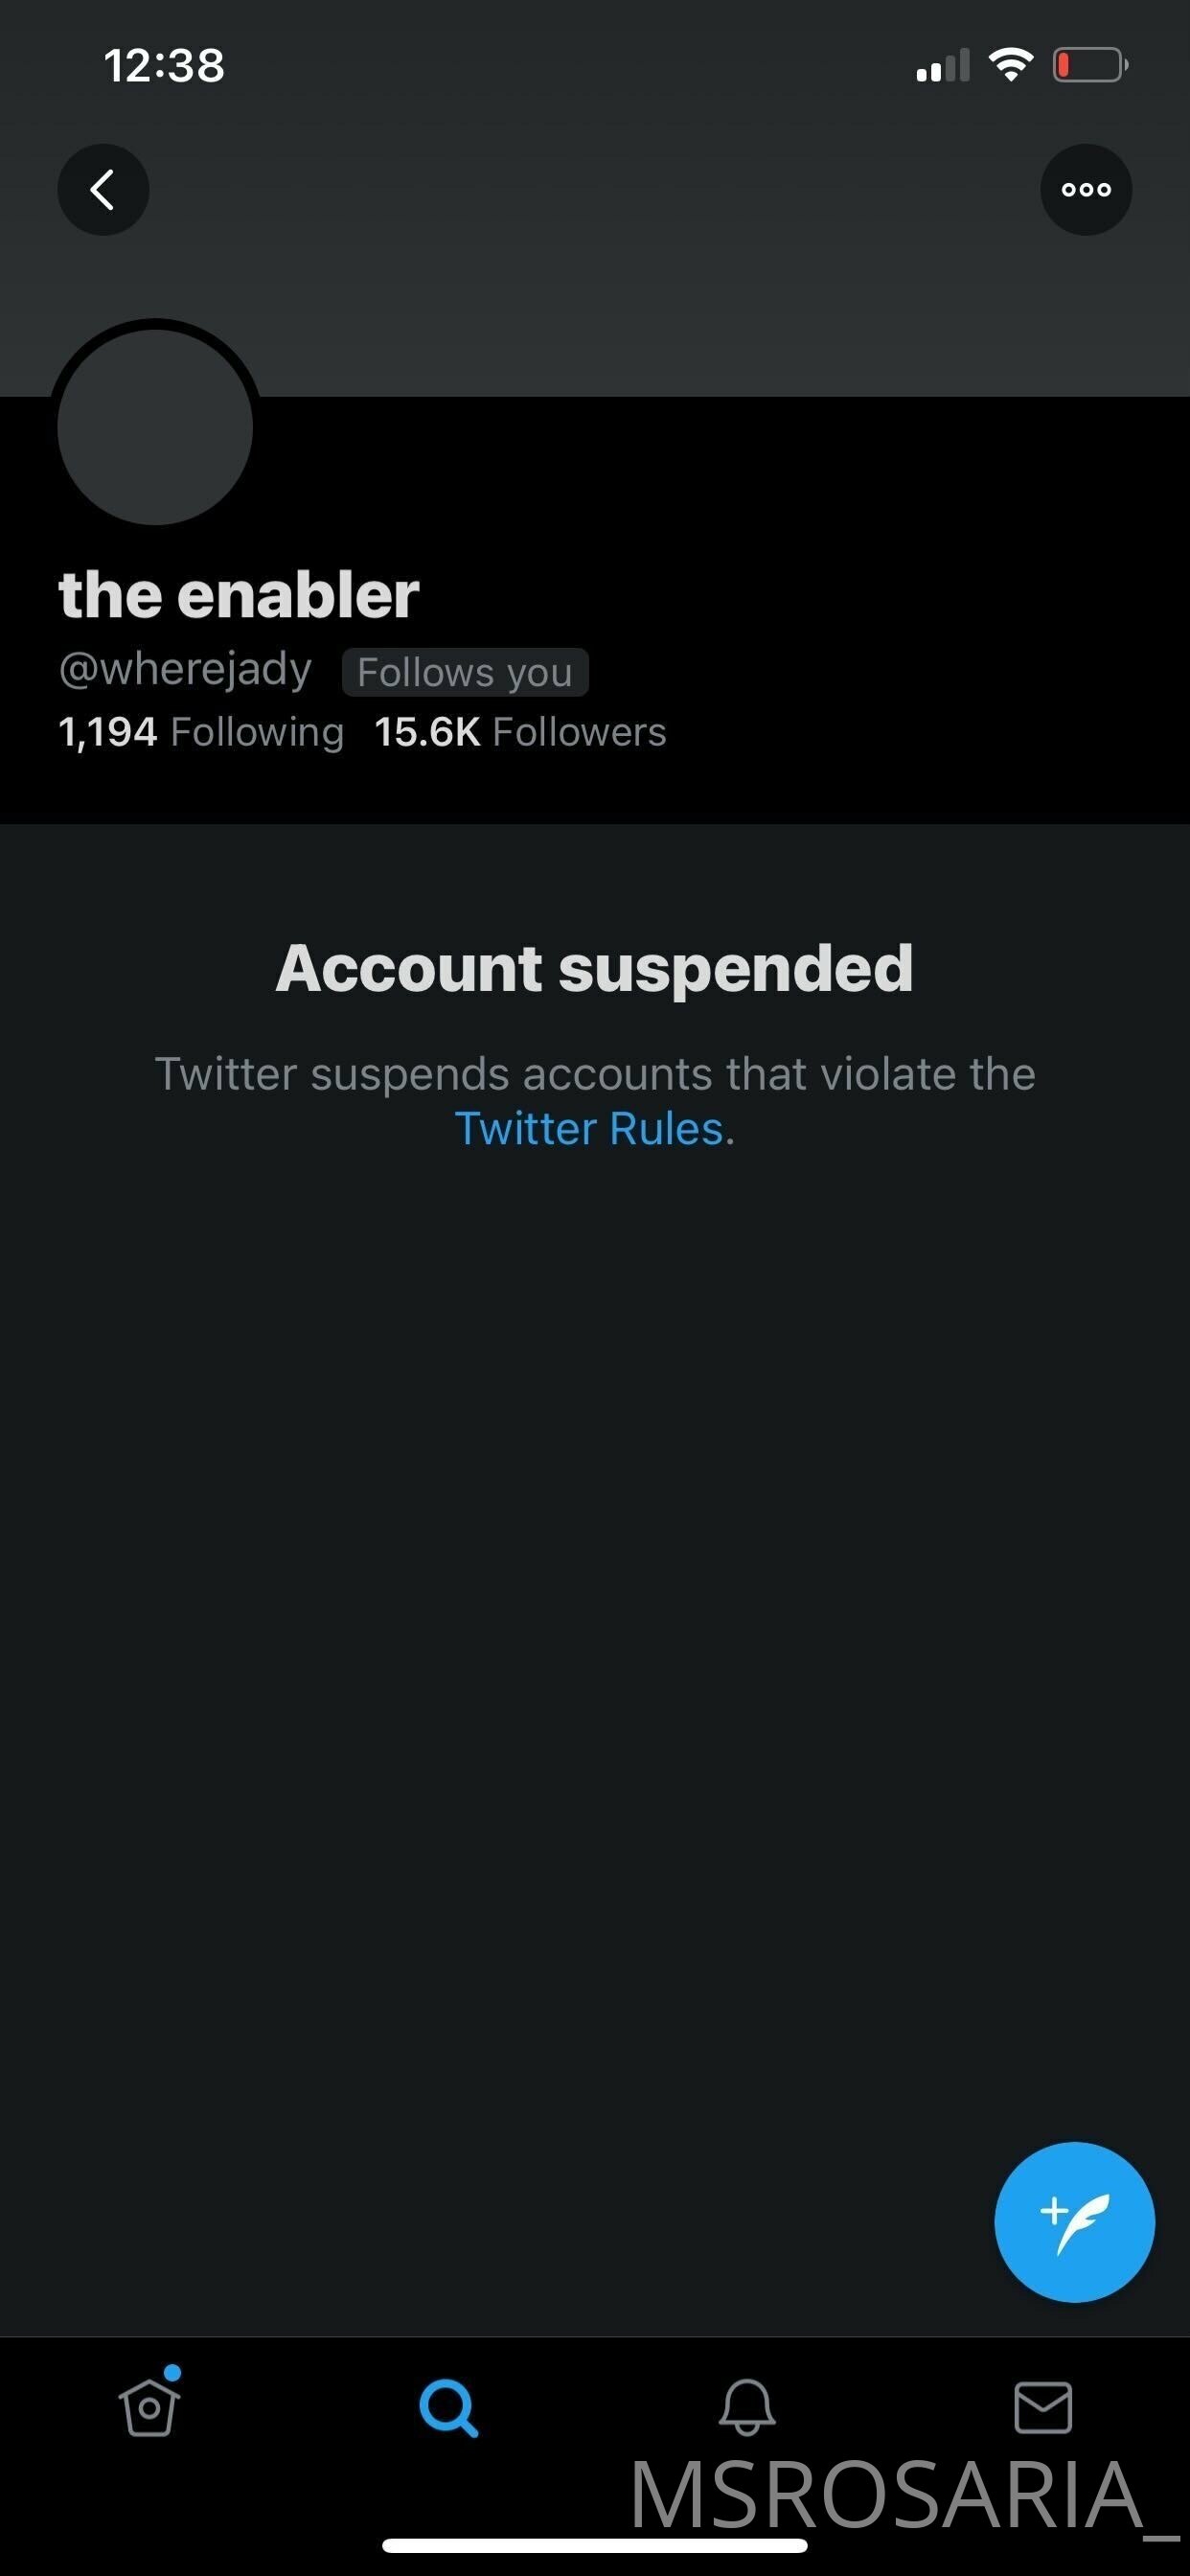Tap the @wherejady handle
The width and height of the screenshot is (1190, 2576).
pos(185,669)
